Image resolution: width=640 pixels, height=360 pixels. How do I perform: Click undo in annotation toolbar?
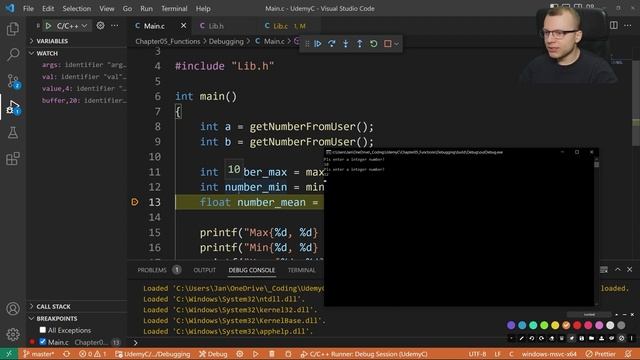531,338
